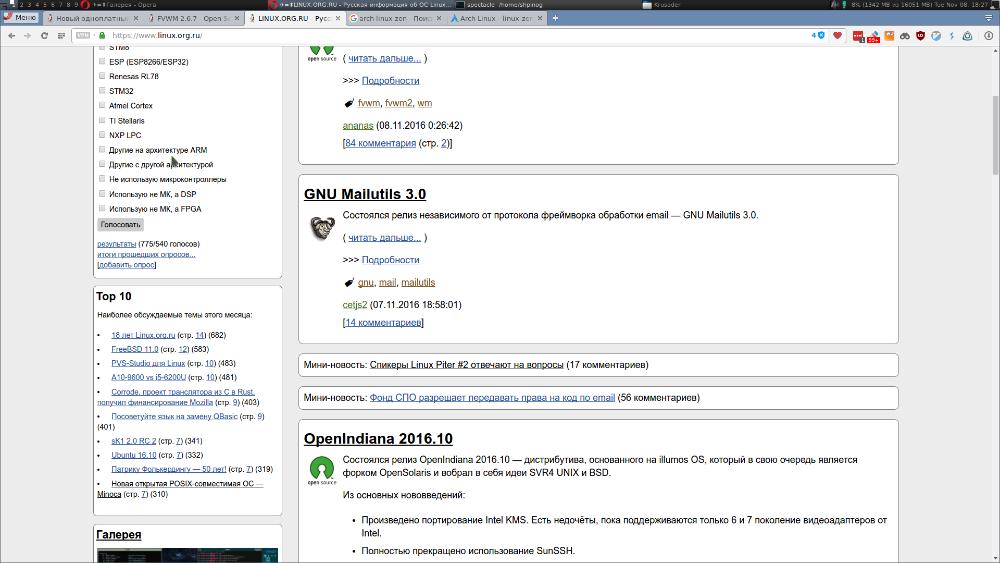Check the Renesas RL78 option
The height and width of the screenshot is (563, 1000).
click(x=102, y=76)
